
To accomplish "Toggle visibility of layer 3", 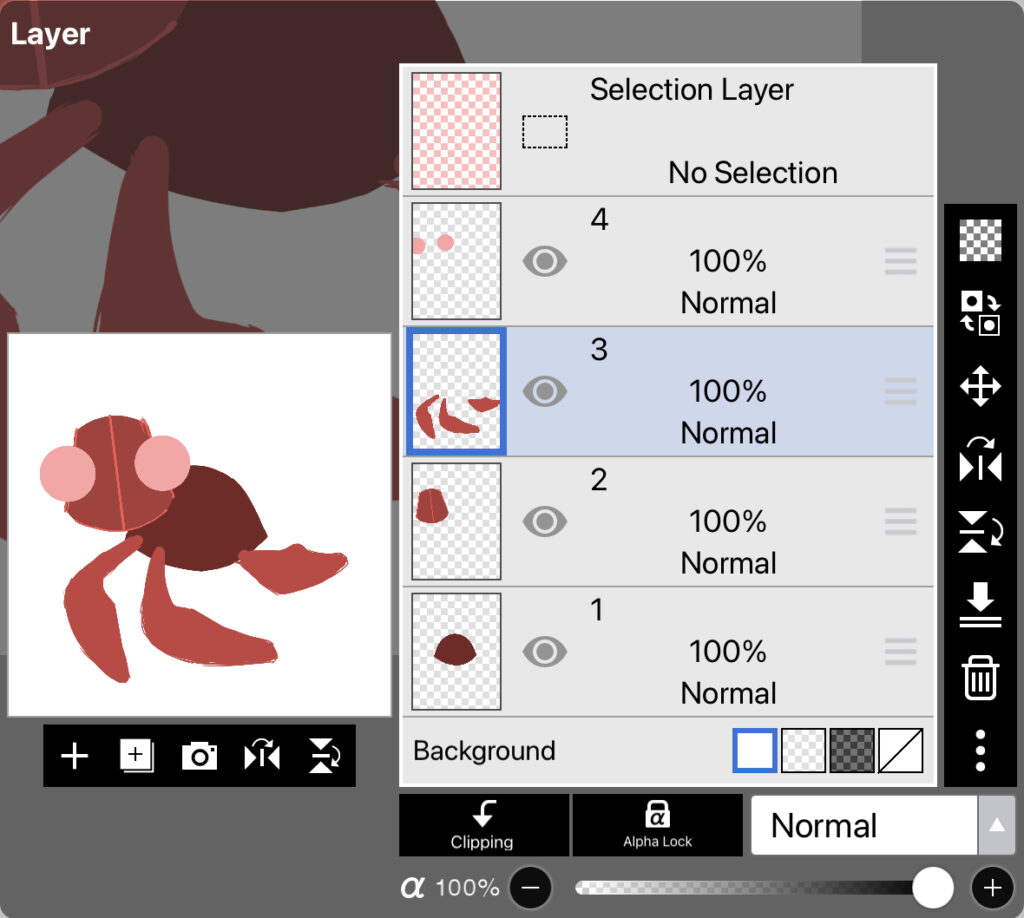I will (545, 391).
